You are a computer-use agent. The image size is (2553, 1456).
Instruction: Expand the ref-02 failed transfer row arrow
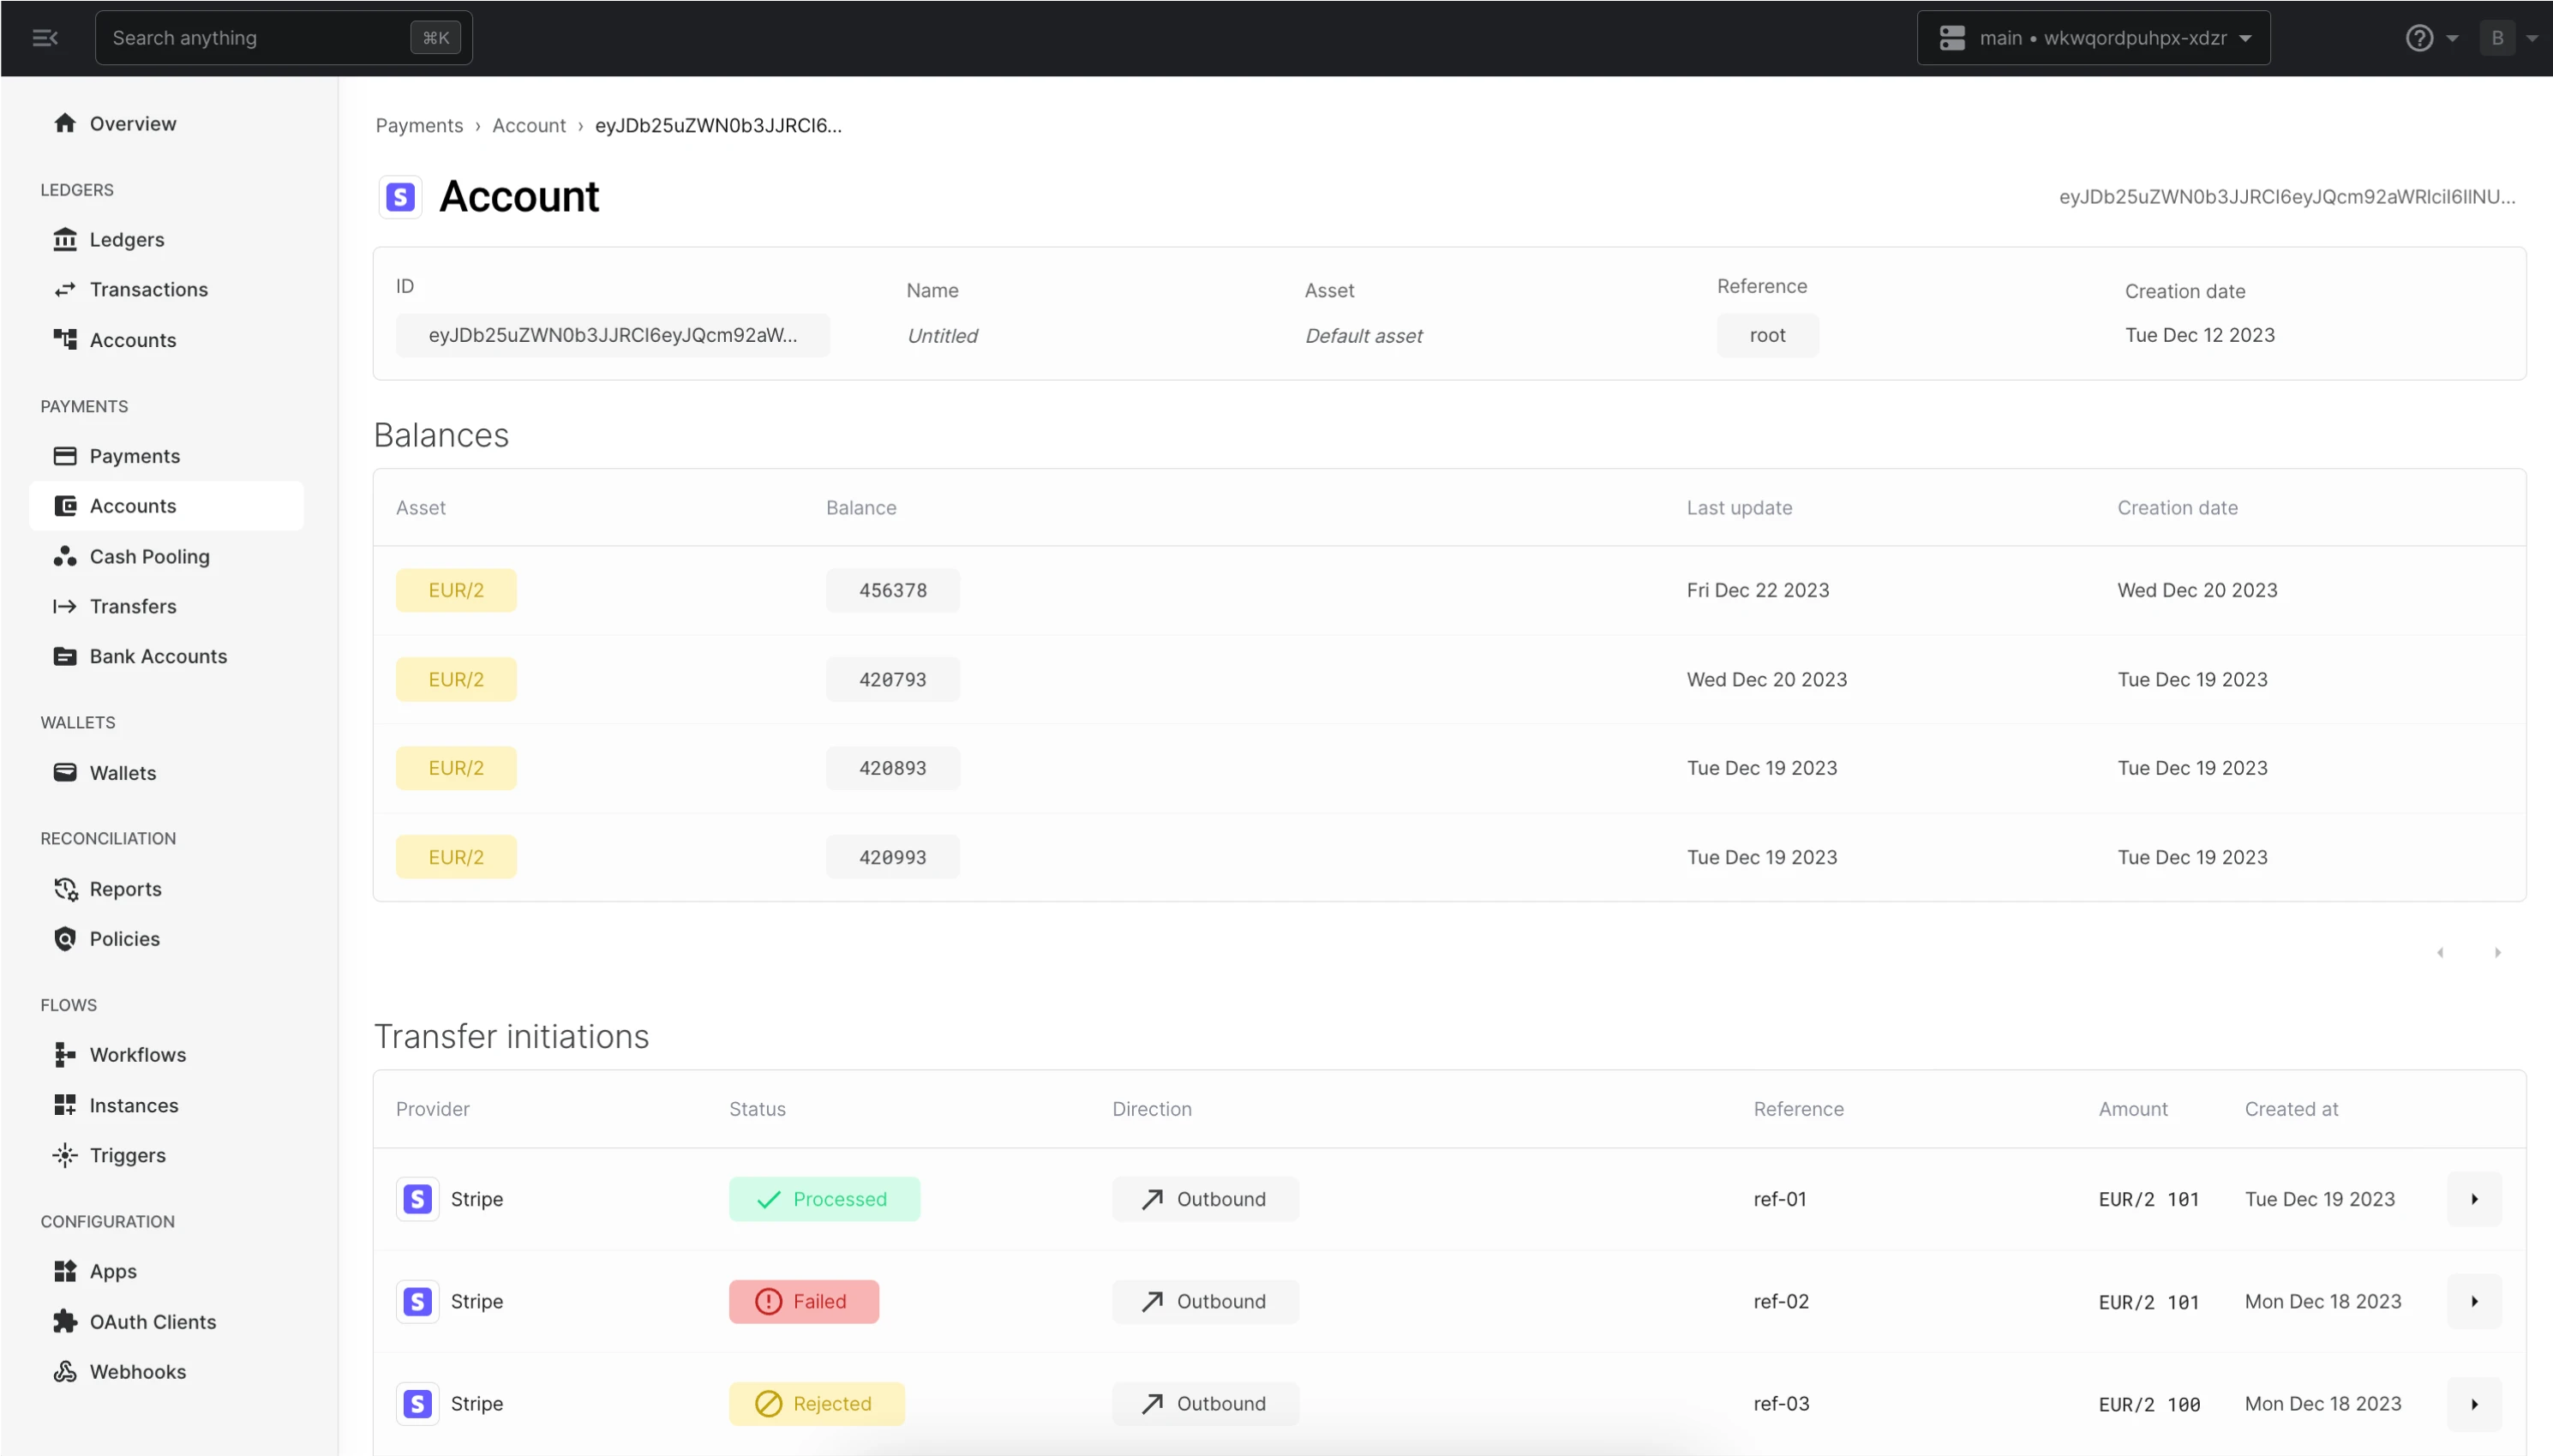[x=2474, y=1301]
